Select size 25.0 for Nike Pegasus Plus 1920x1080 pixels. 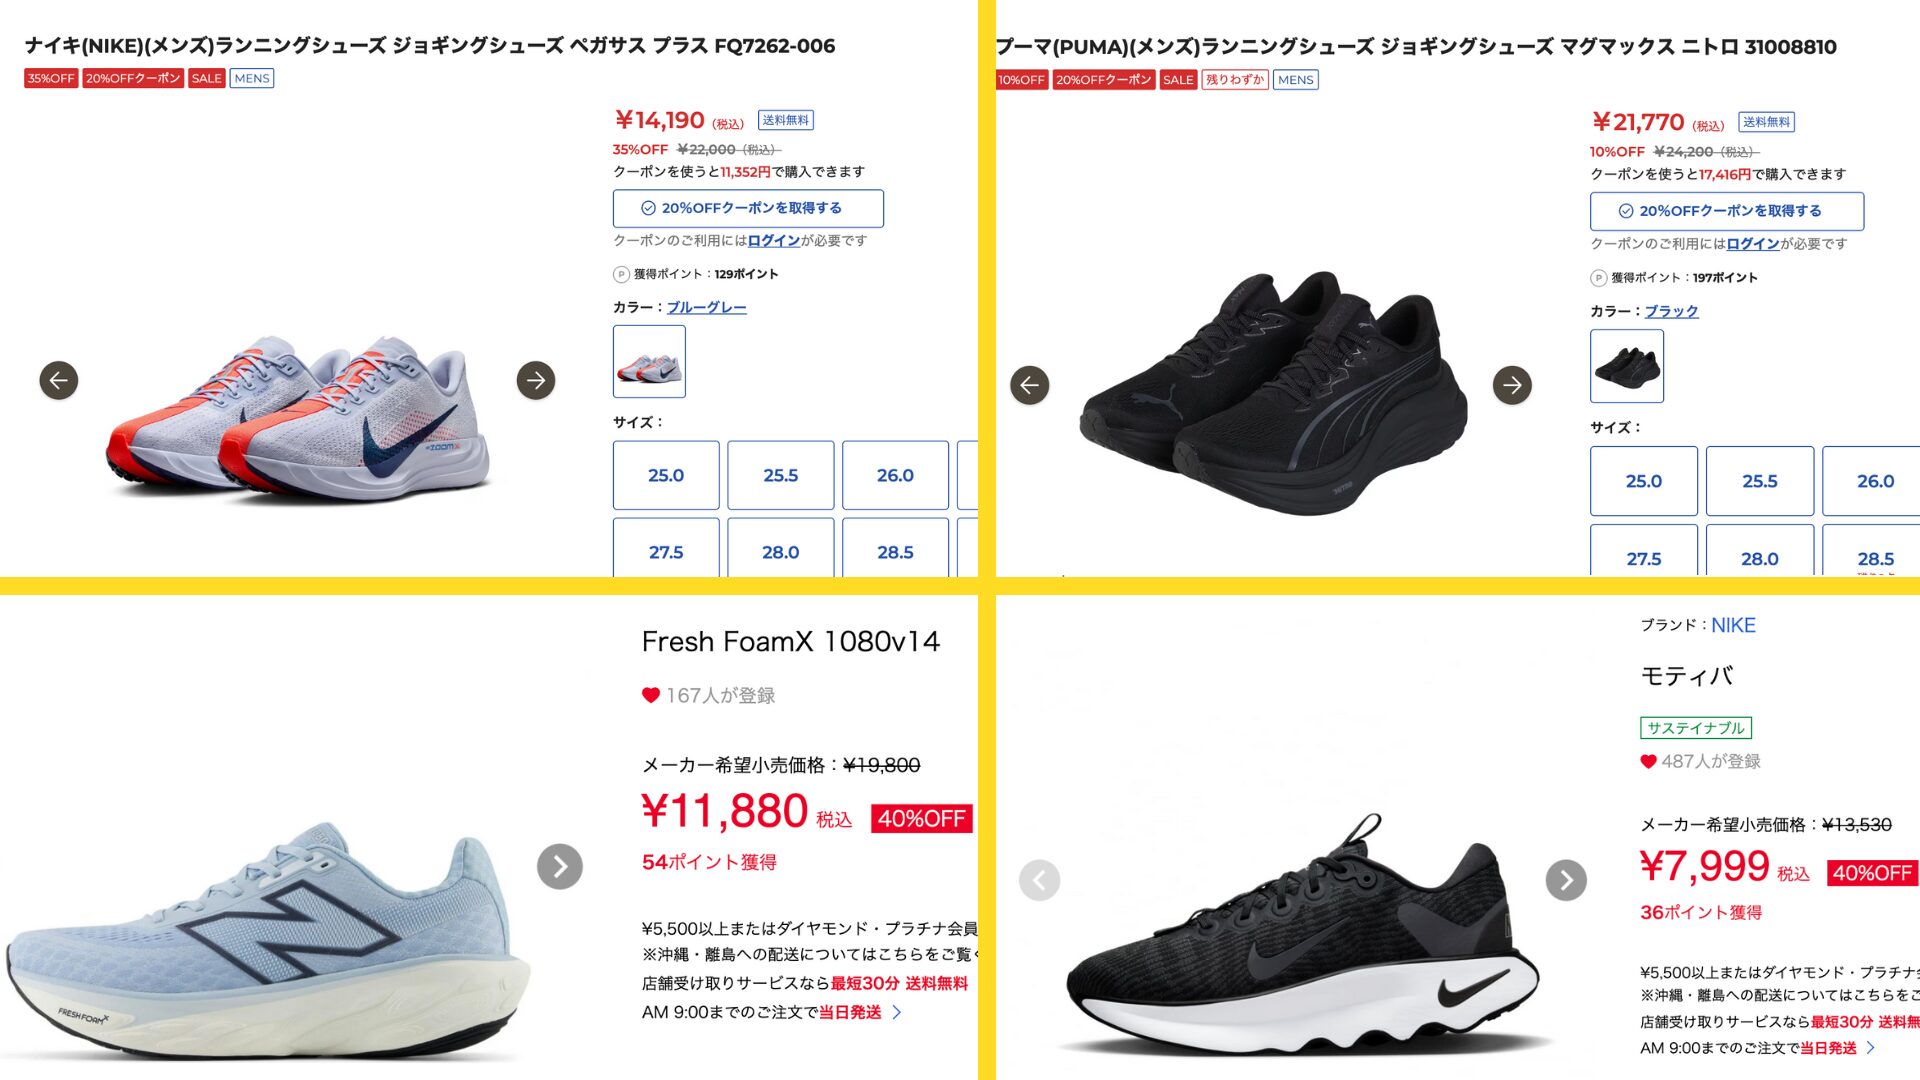tap(666, 475)
